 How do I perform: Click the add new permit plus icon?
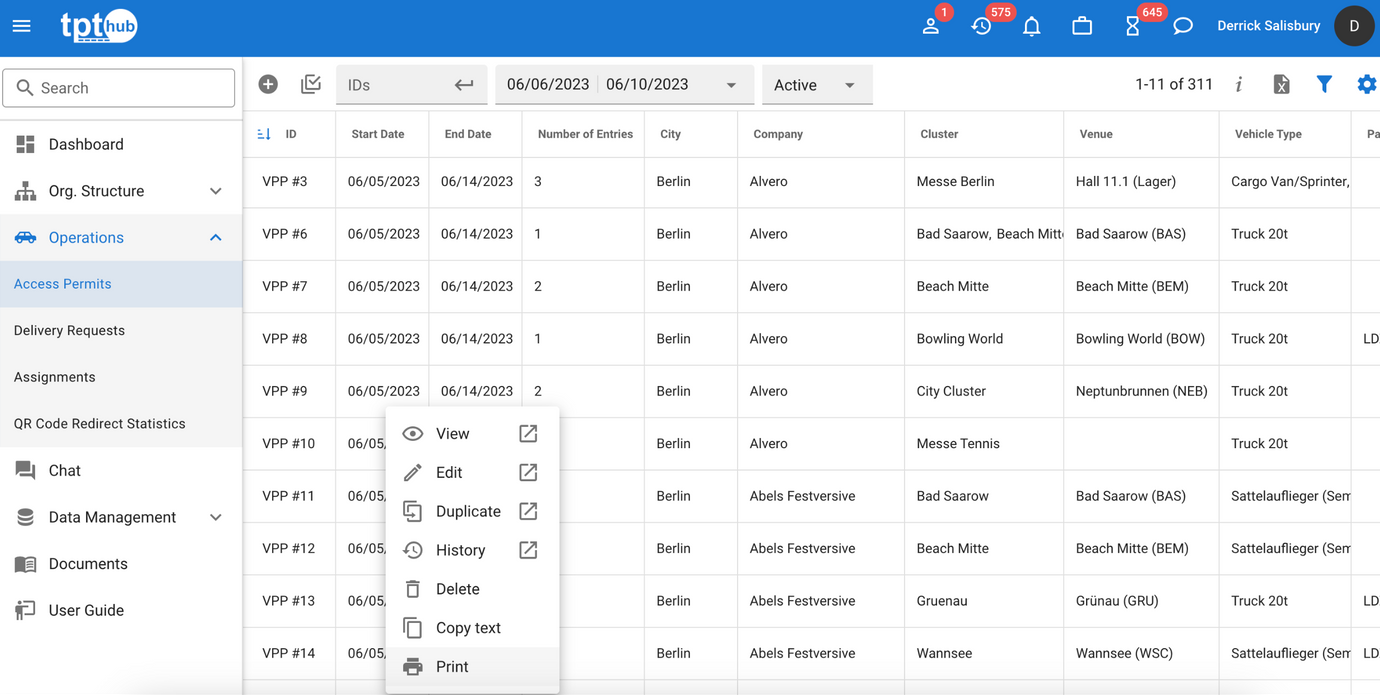click(268, 85)
